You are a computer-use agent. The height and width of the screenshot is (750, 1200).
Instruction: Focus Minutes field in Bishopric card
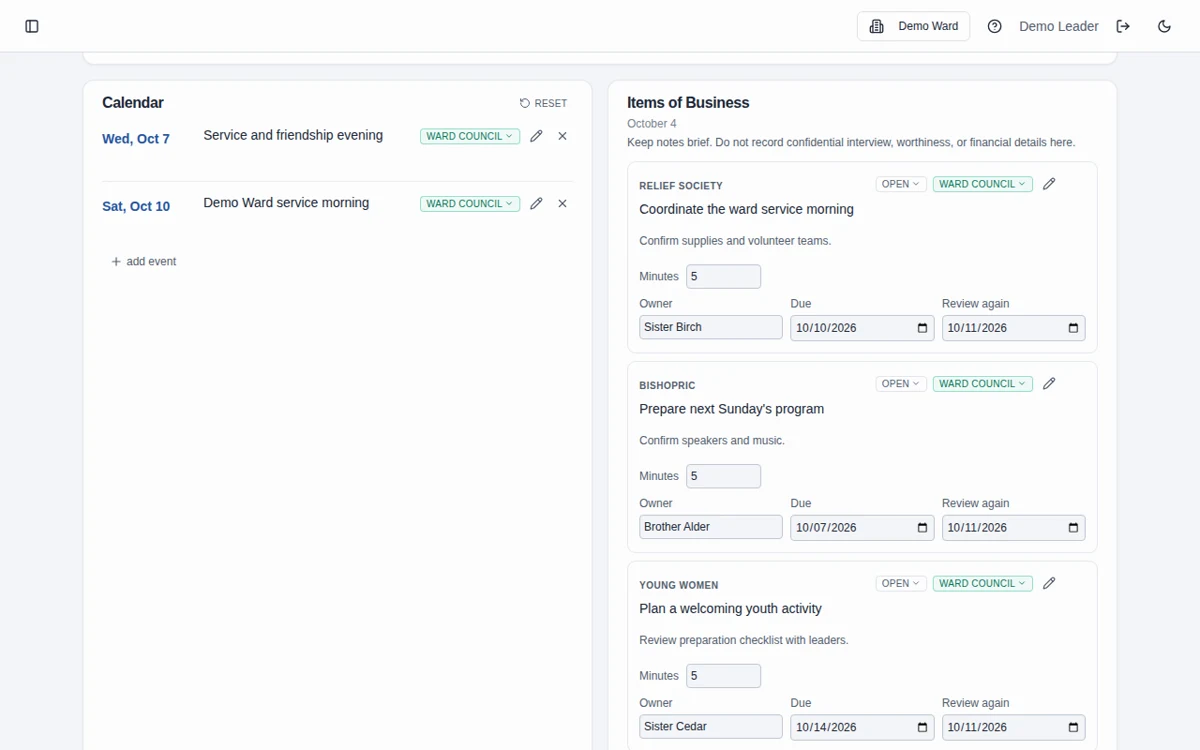723,476
